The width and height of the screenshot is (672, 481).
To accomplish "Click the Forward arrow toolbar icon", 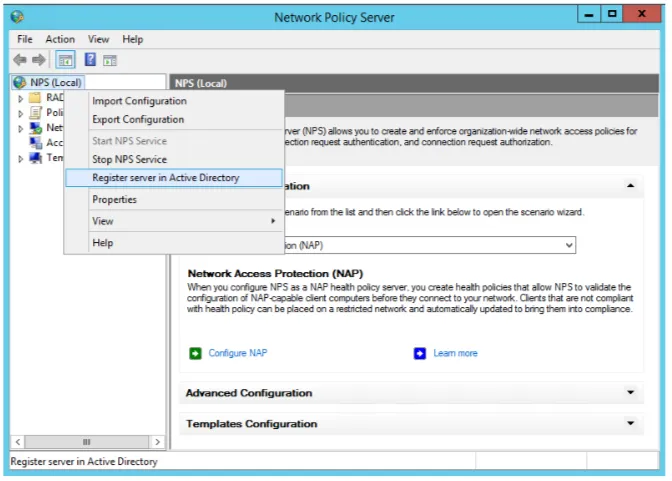I will click(39, 60).
